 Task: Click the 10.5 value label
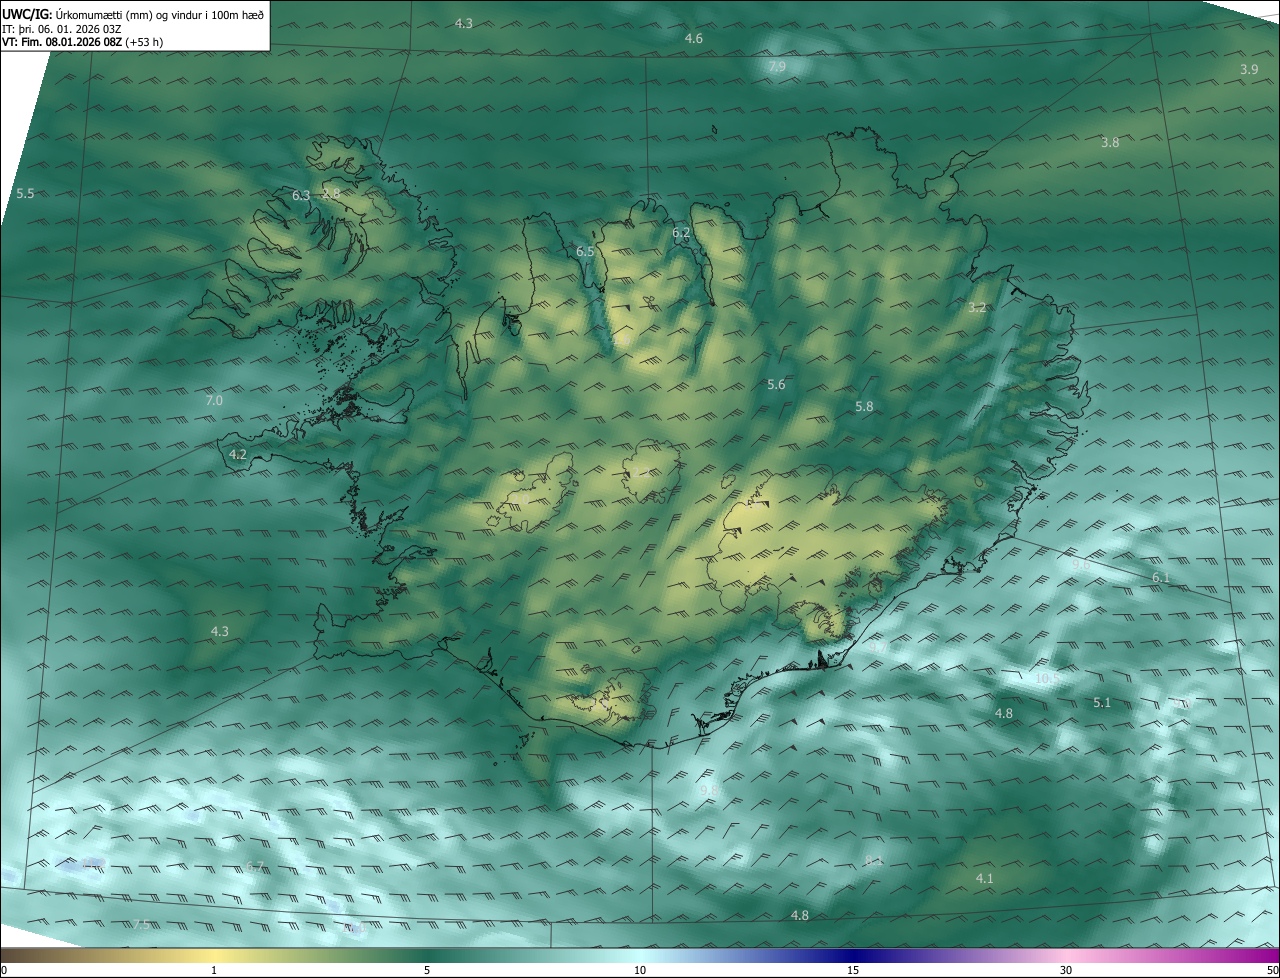coord(1048,678)
